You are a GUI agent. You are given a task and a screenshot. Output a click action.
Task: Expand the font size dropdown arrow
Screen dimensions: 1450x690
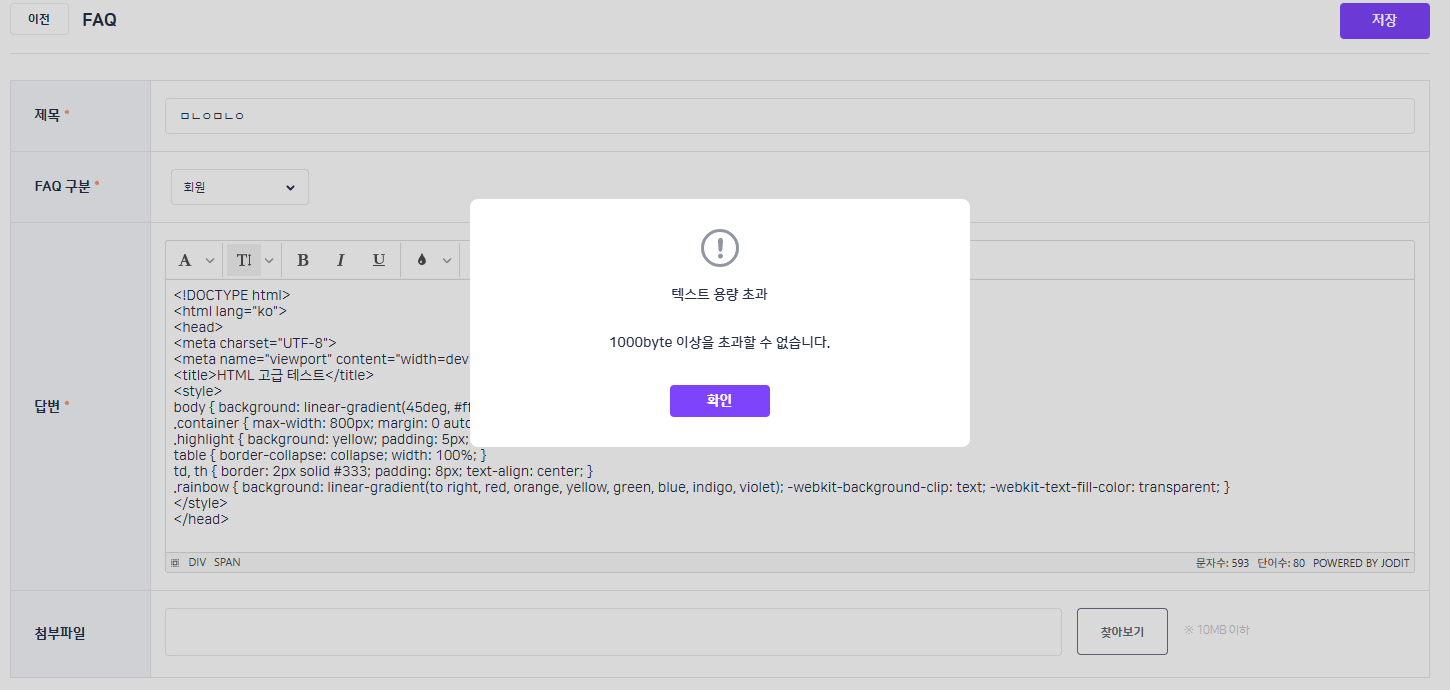[269, 261]
